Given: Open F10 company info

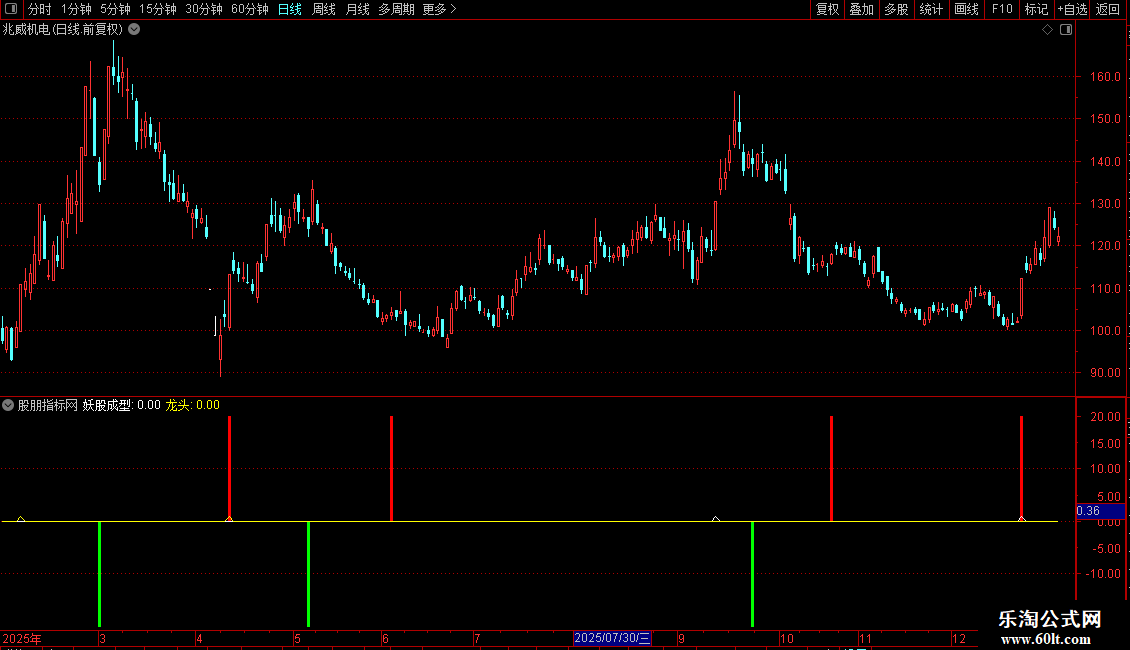Looking at the screenshot, I should tap(1002, 9).
